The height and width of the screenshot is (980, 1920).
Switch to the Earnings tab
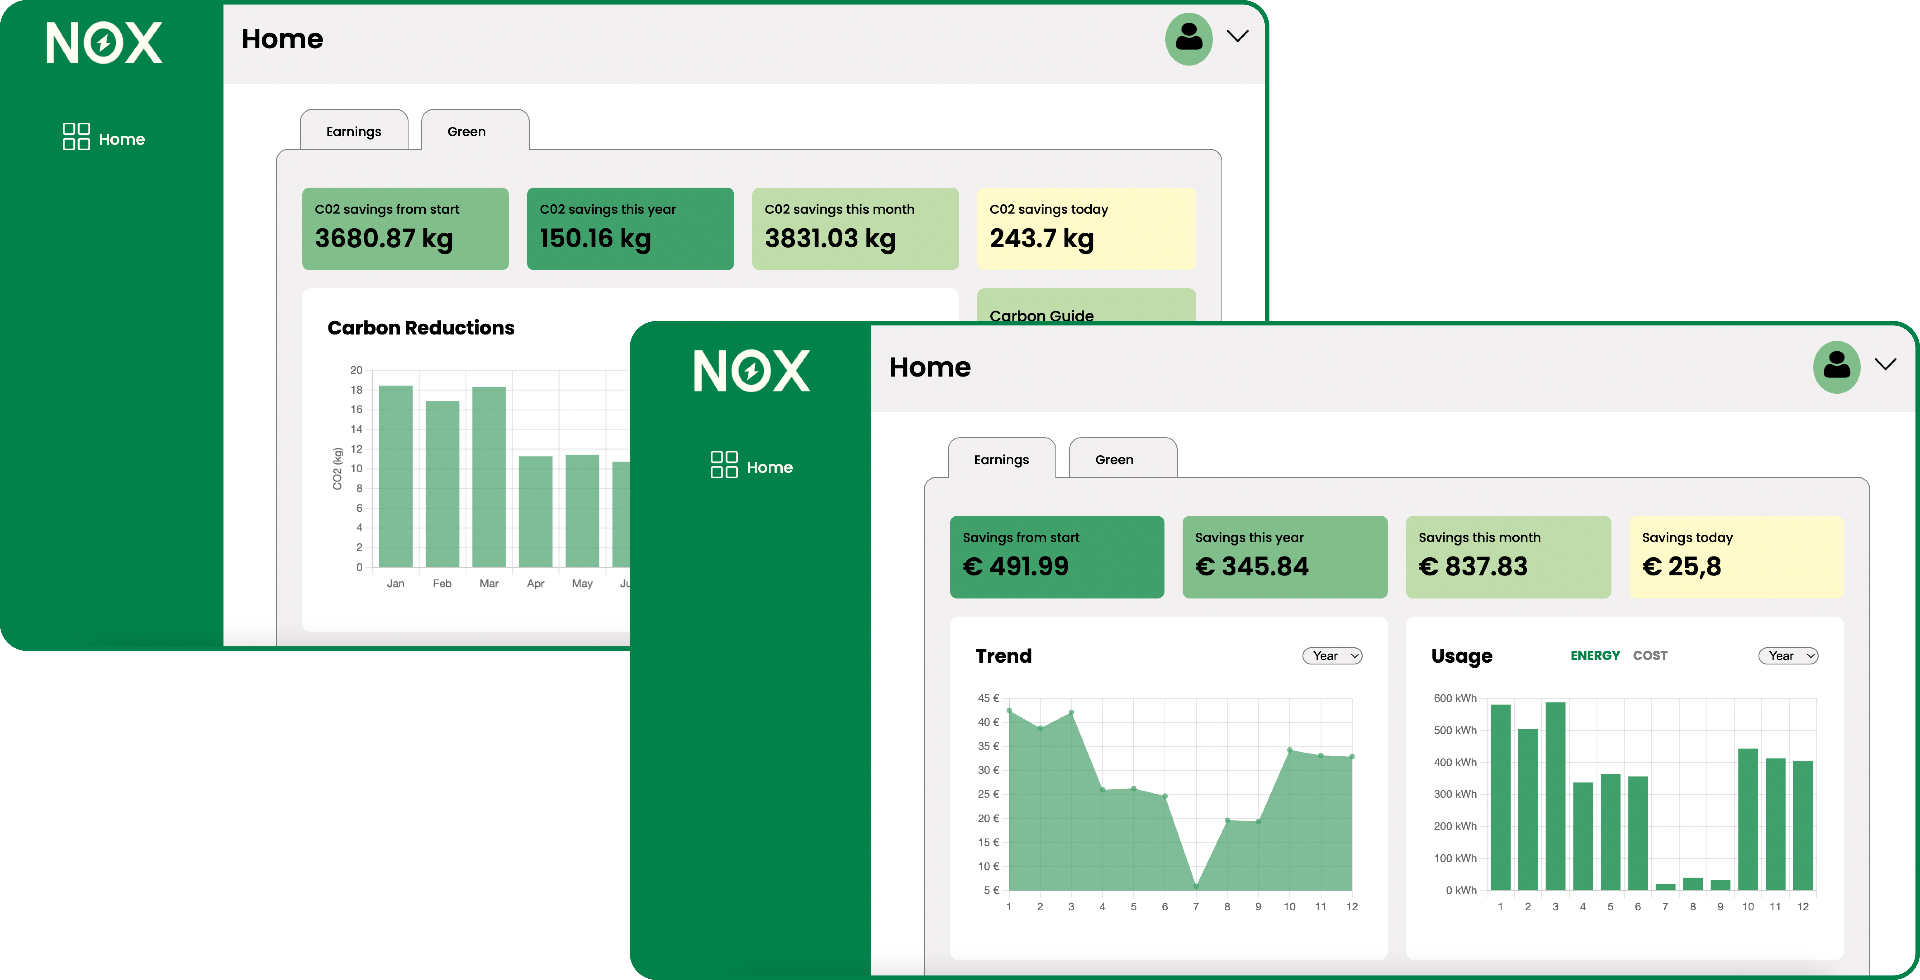pos(1001,459)
